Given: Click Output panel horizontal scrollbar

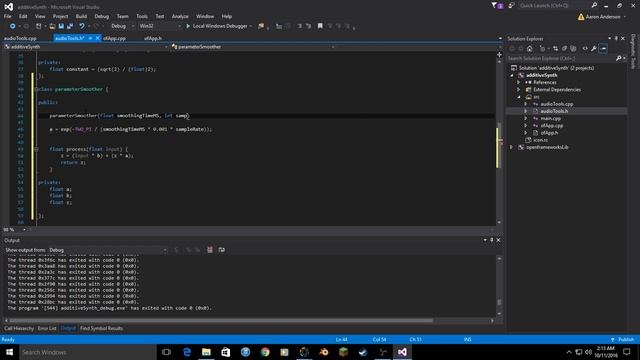Looking at the screenshot, I should point(221,321).
